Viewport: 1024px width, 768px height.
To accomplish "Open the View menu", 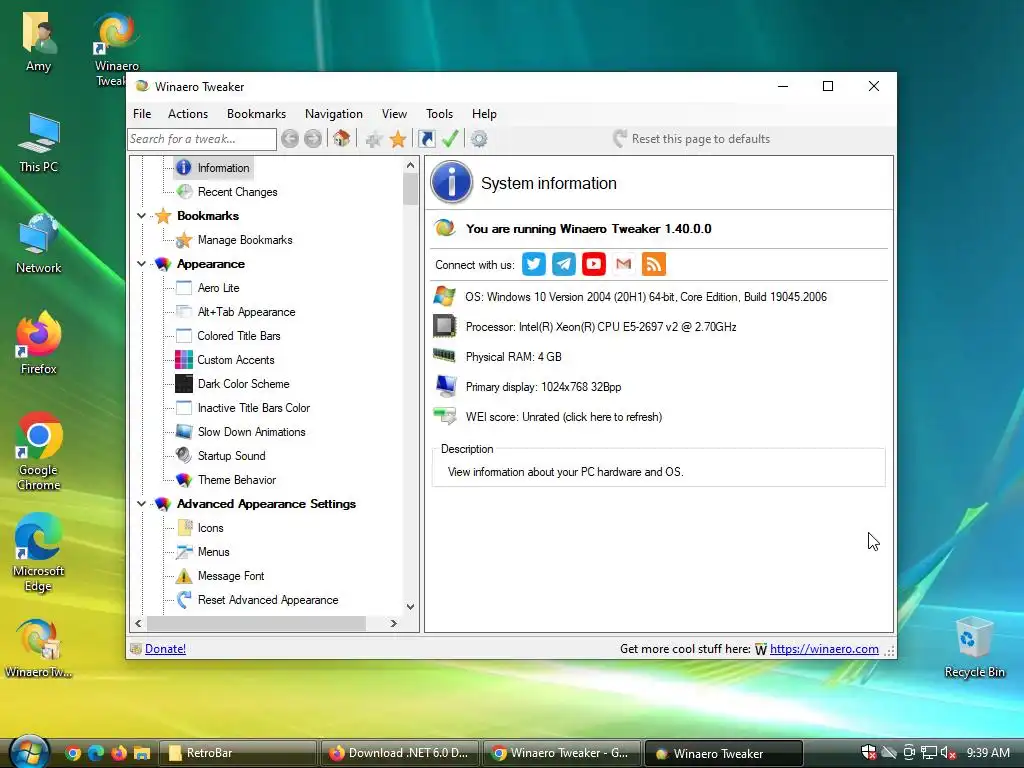I will pos(394,114).
